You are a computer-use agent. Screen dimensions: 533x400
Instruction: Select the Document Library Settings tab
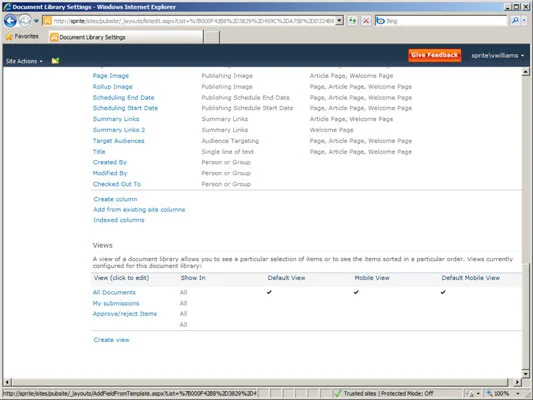tap(126, 37)
